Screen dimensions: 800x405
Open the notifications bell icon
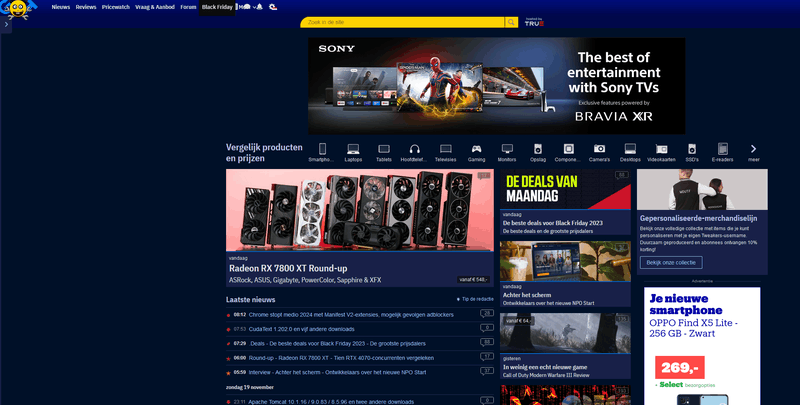260,7
